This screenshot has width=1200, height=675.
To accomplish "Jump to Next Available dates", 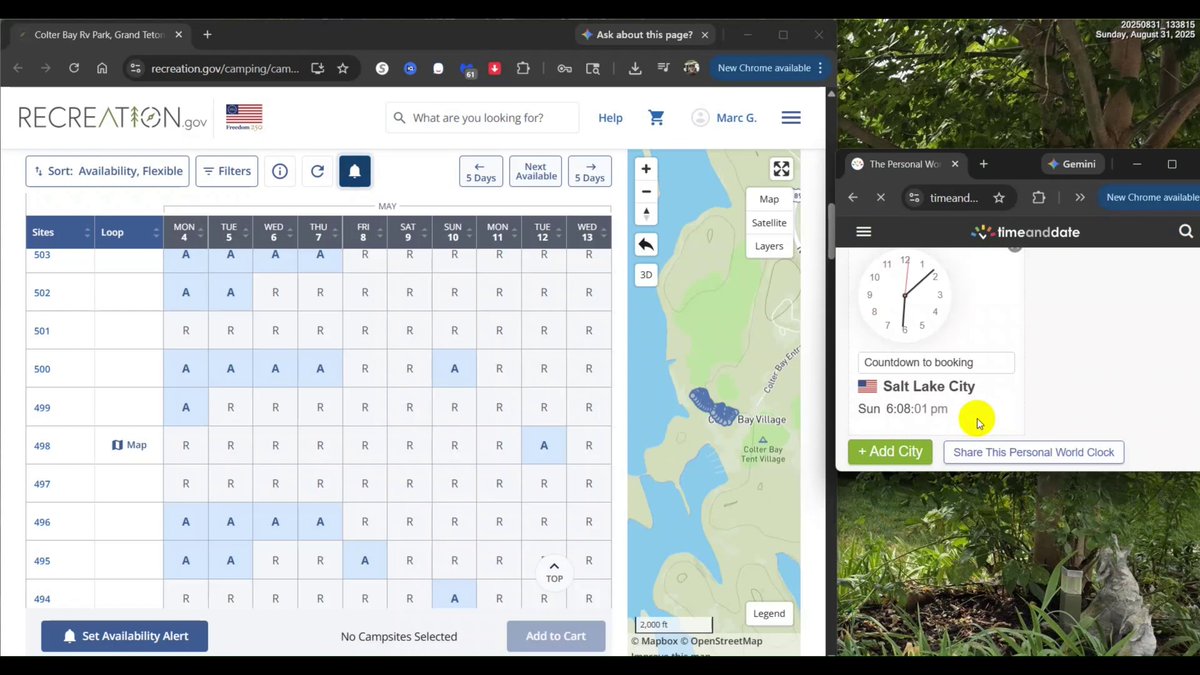I will tap(536, 171).
